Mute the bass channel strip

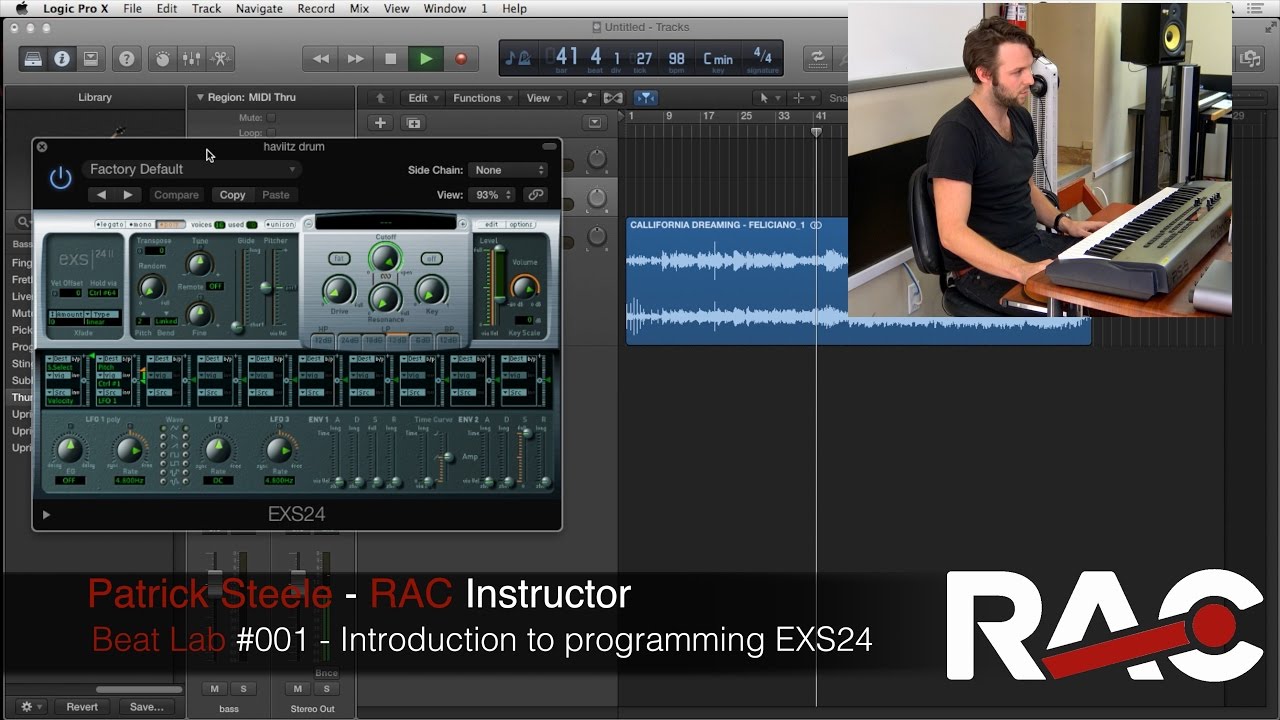pyautogui.click(x=215, y=689)
